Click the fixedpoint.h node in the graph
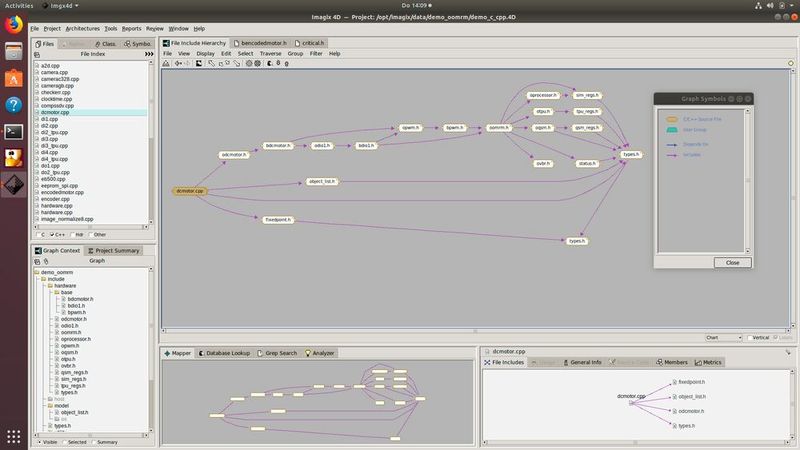Image resolution: width=800 pixels, height=450 pixels. (278, 220)
